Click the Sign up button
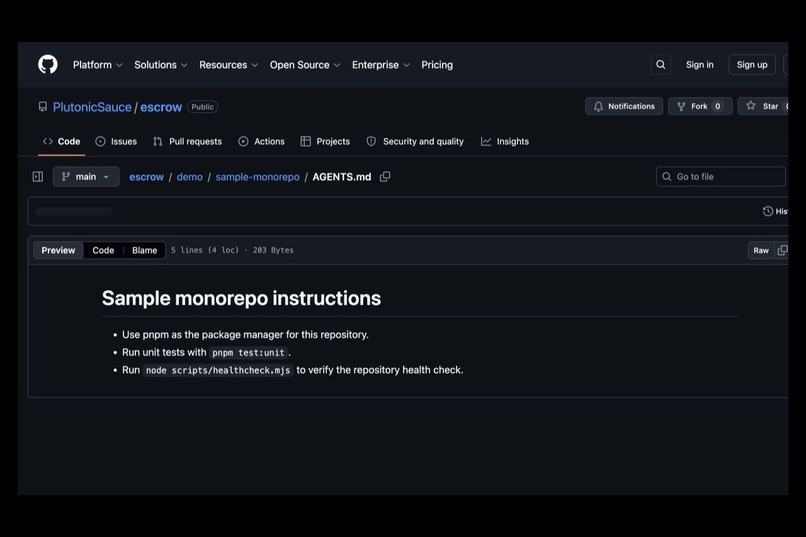The height and width of the screenshot is (537, 806). tap(752, 65)
